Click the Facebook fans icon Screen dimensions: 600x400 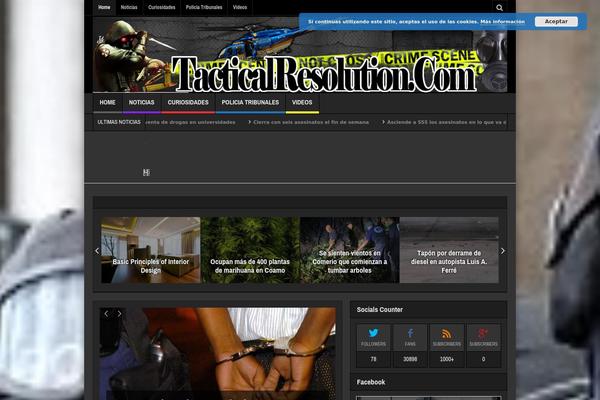(410, 333)
